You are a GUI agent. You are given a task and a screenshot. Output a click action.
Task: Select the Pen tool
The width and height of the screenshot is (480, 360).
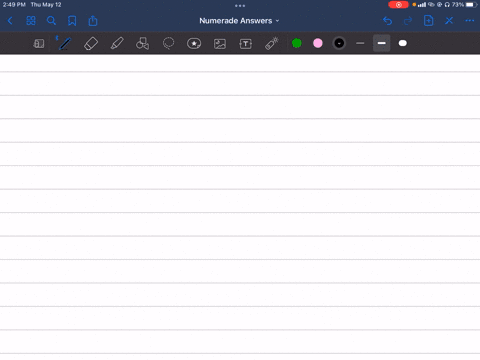pos(65,43)
